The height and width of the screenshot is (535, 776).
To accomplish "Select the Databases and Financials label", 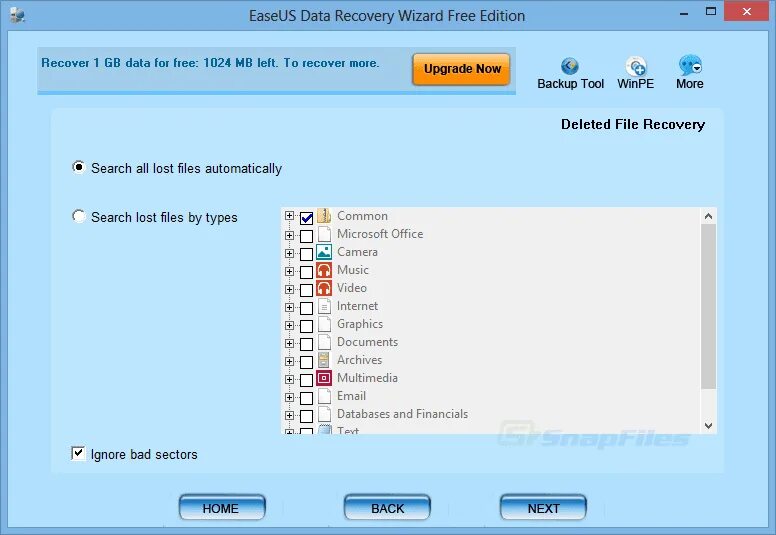I will pyautogui.click(x=402, y=414).
